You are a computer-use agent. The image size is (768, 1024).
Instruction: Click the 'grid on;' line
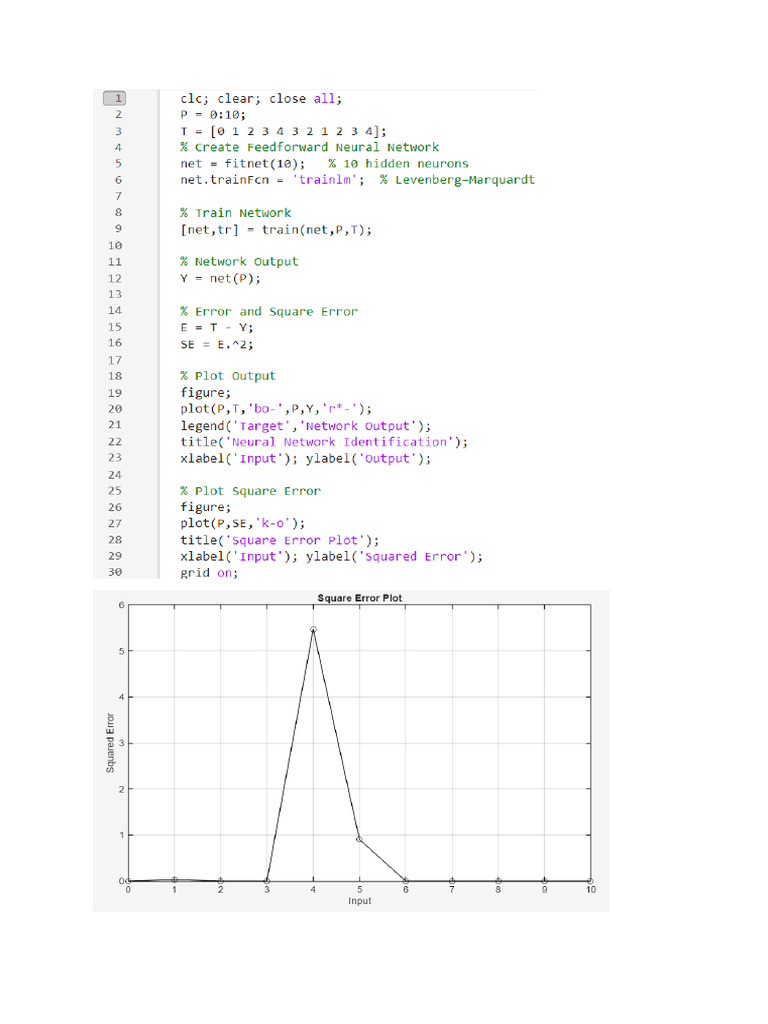pyautogui.click(x=209, y=573)
